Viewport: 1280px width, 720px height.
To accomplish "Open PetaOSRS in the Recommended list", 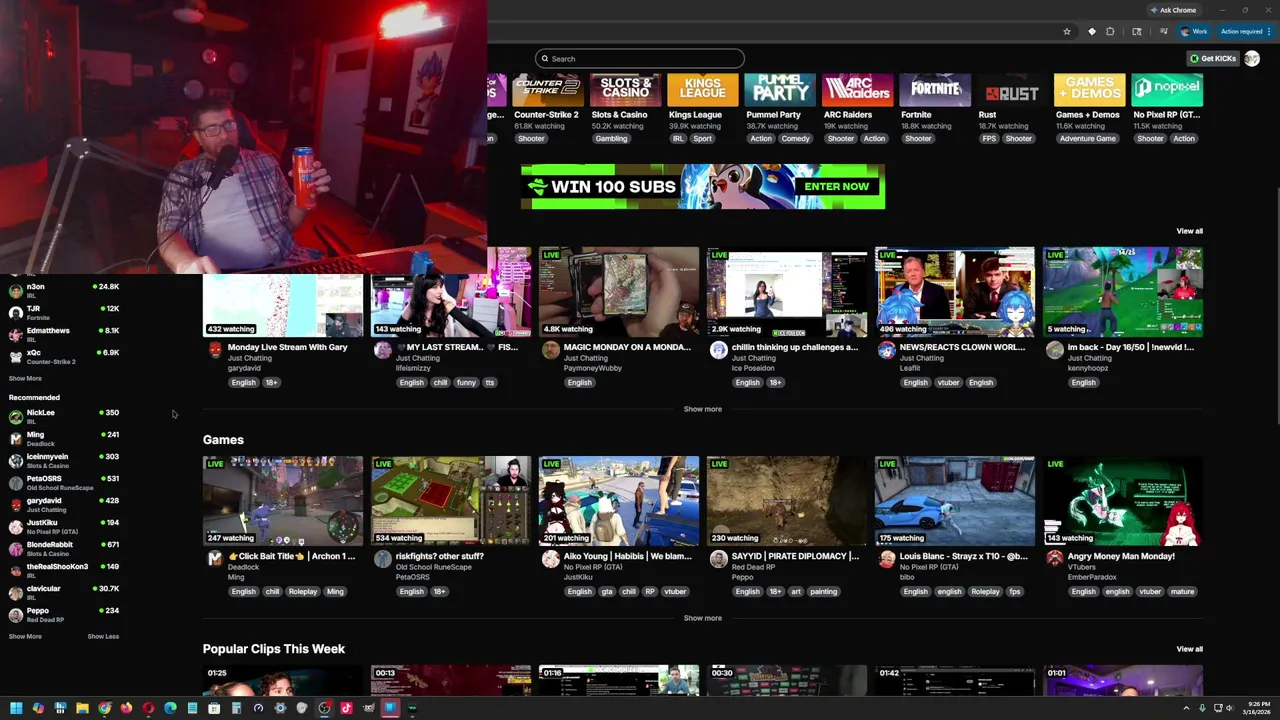I will click(x=64, y=482).
